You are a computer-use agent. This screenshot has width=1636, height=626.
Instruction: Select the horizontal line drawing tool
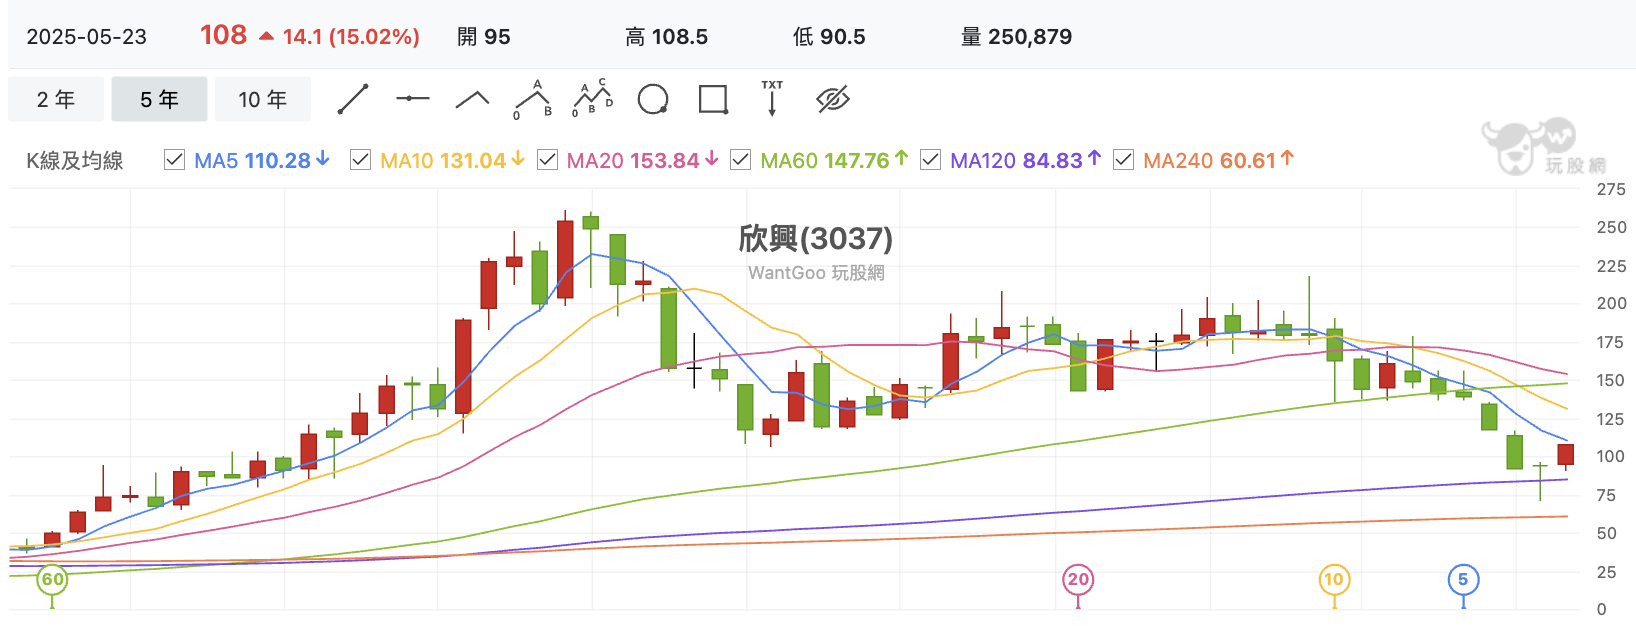coord(412,98)
